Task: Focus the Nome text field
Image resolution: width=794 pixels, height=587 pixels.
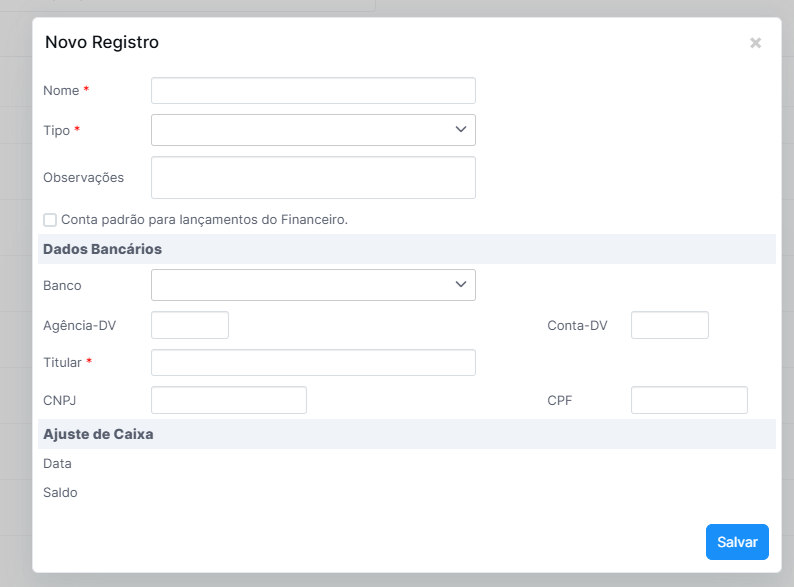Action: coord(313,91)
